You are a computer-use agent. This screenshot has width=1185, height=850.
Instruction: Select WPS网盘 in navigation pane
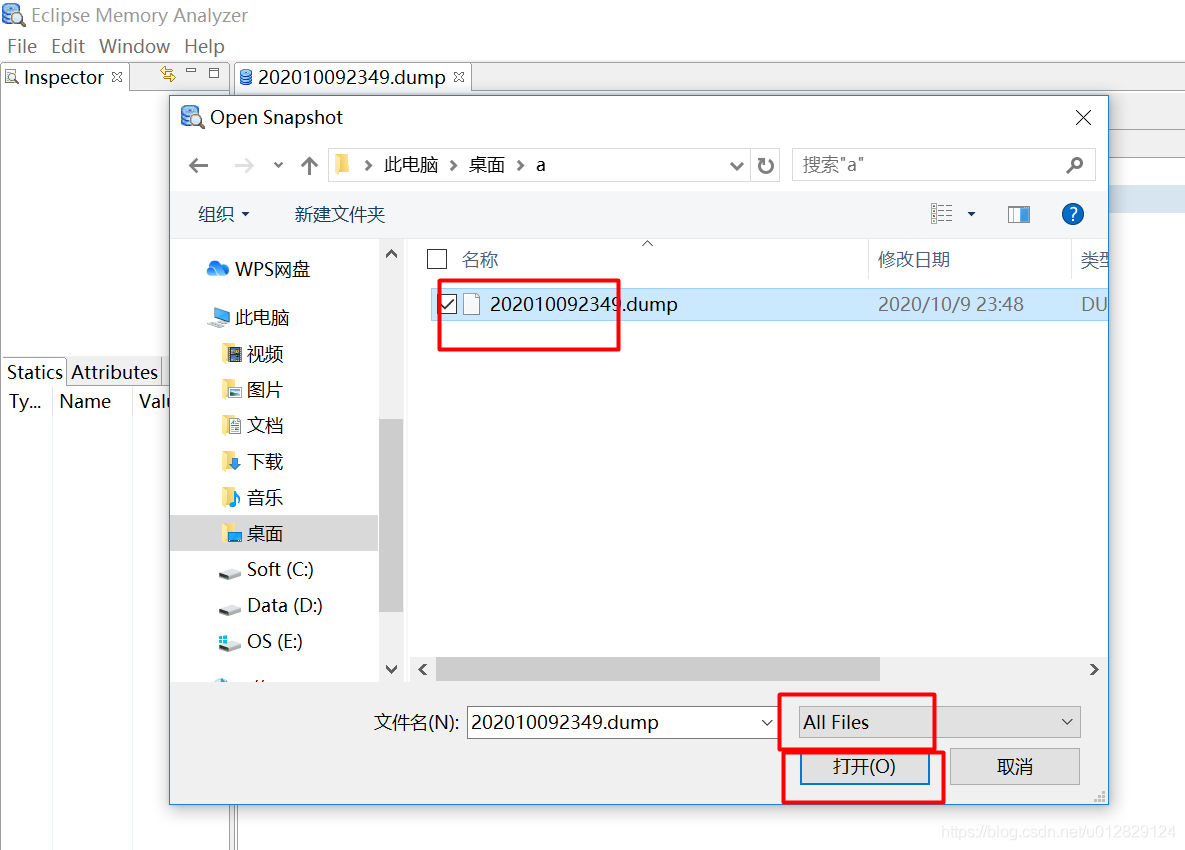(258, 269)
